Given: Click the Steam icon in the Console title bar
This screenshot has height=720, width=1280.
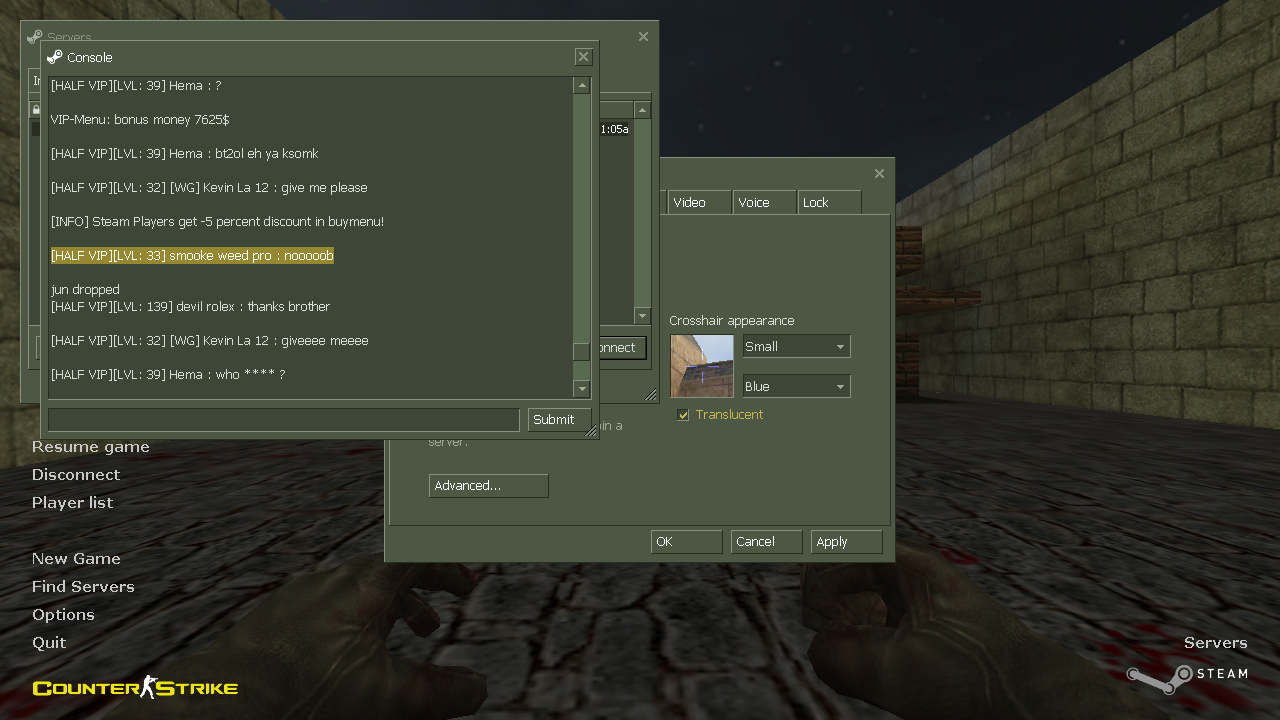Looking at the screenshot, I should (x=55, y=57).
